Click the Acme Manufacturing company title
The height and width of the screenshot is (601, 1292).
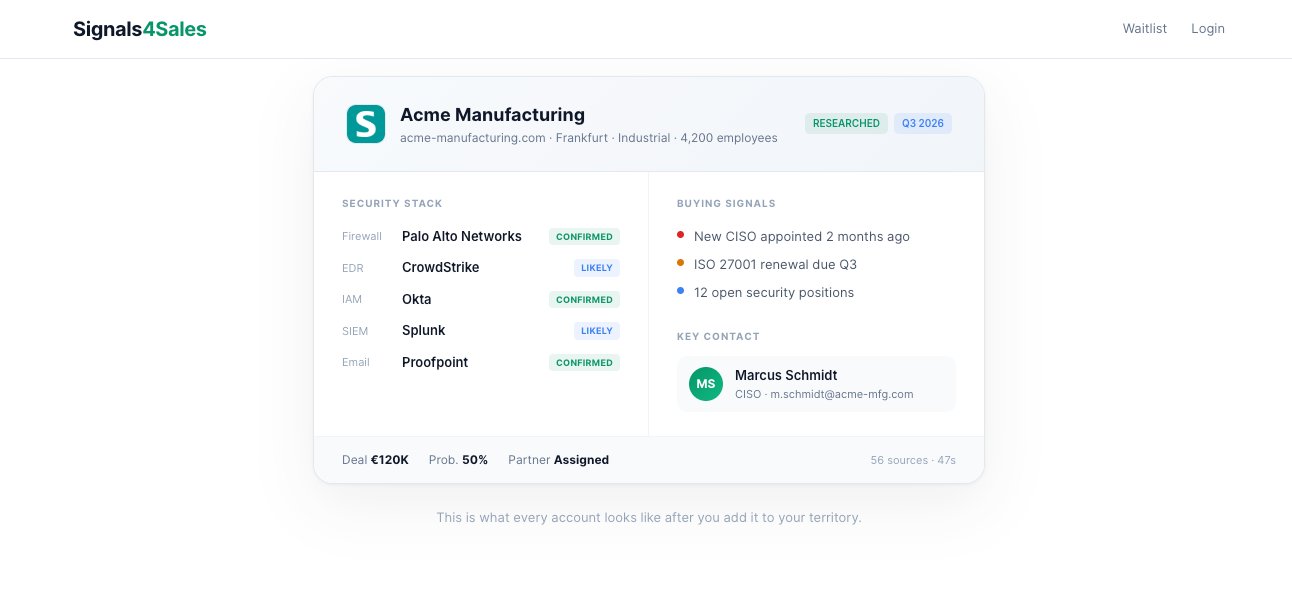click(492, 115)
